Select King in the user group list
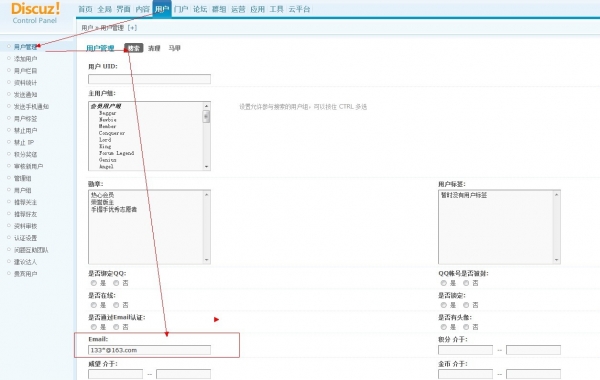The height and width of the screenshot is (380, 600). pyautogui.click(x=105, y=146)
